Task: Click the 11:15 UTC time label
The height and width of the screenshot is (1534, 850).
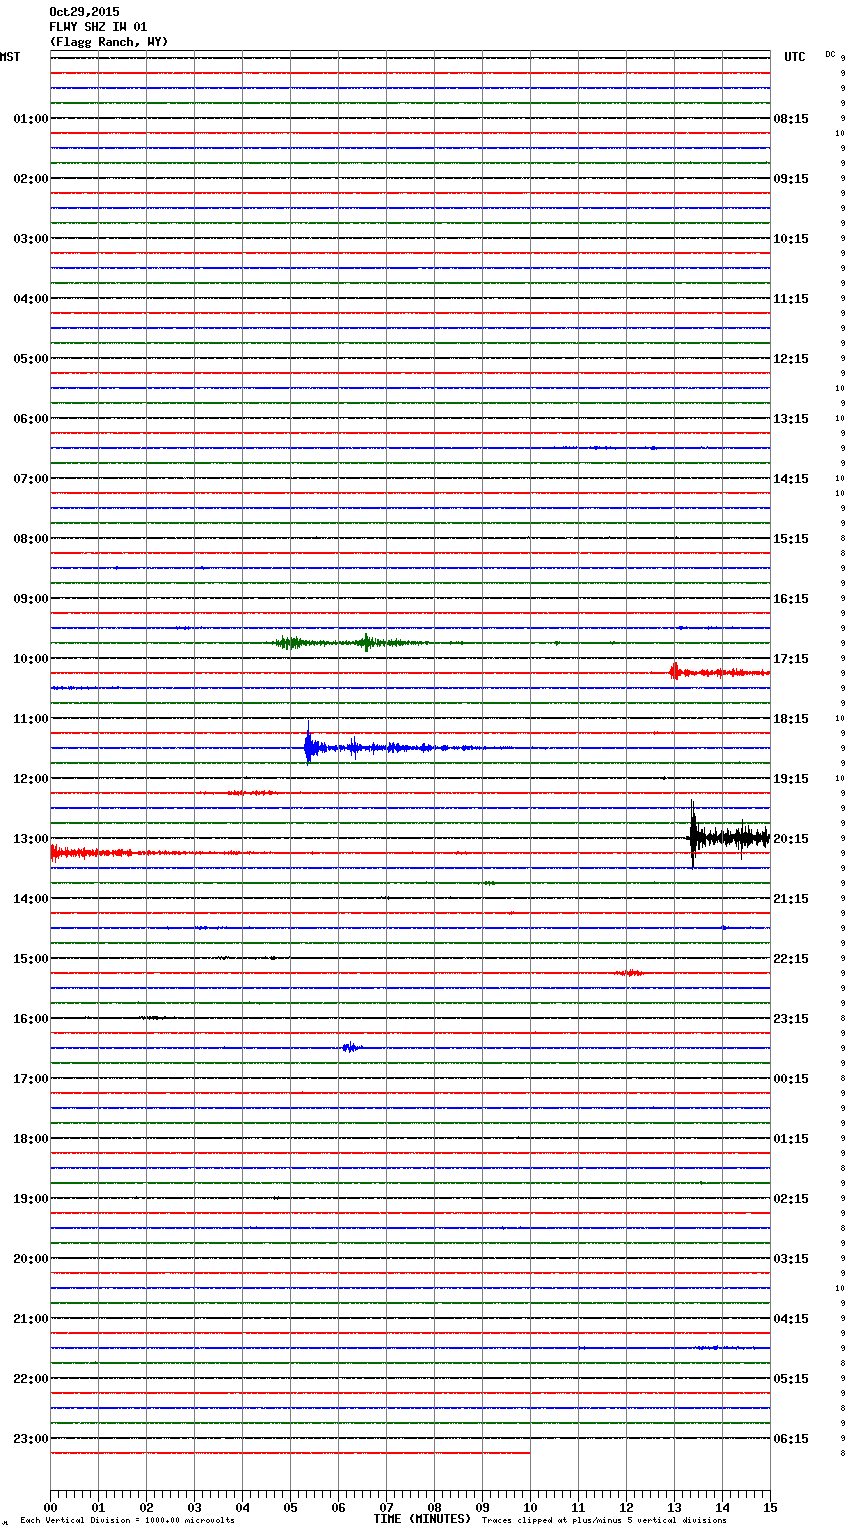Action: click(791, 299)
